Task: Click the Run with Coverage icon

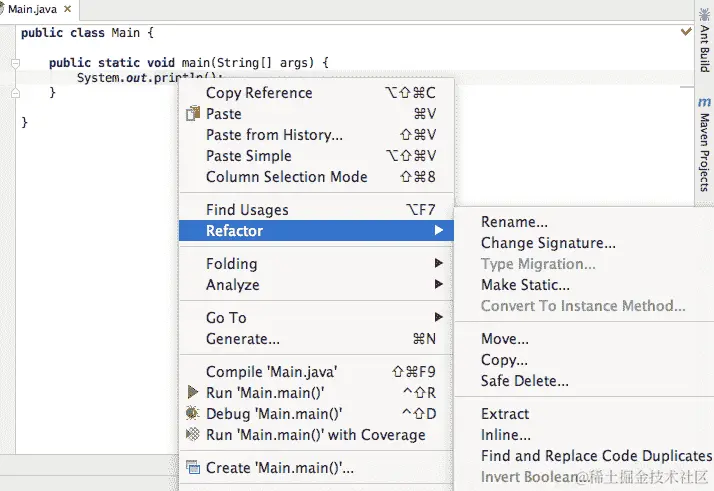Action: pyautogui.click(x=193, y=435)
